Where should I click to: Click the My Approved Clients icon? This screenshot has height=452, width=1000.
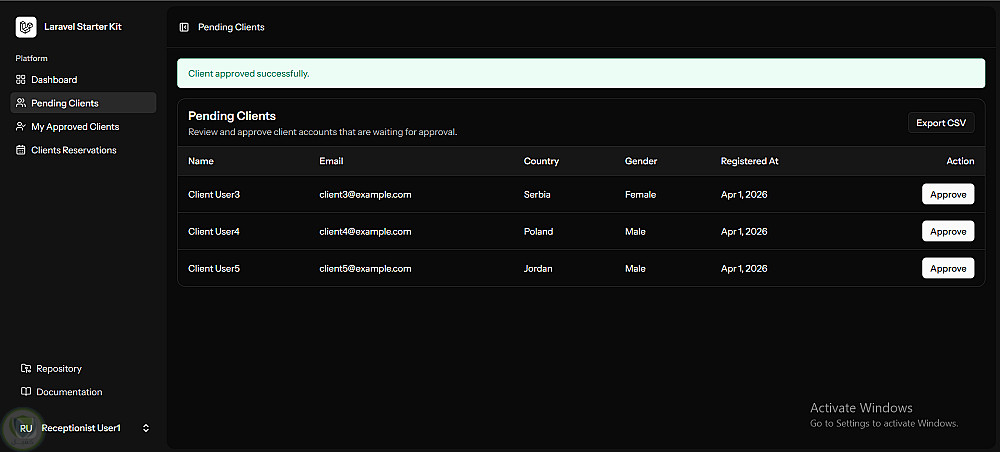coord(20,127)
